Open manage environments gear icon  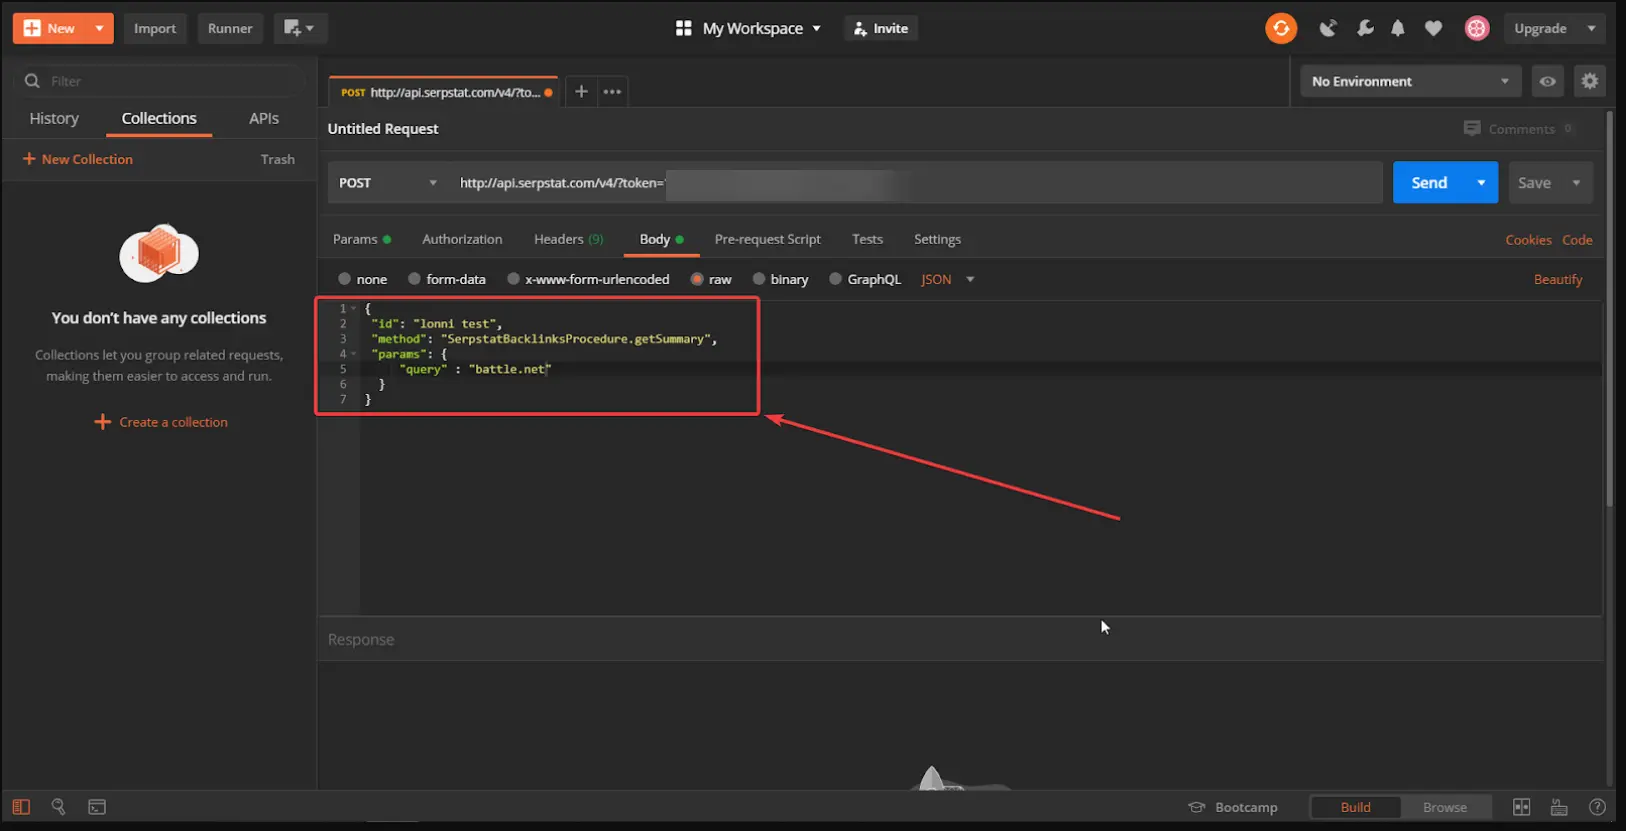pyautogui.click(x=1590, y=81)
